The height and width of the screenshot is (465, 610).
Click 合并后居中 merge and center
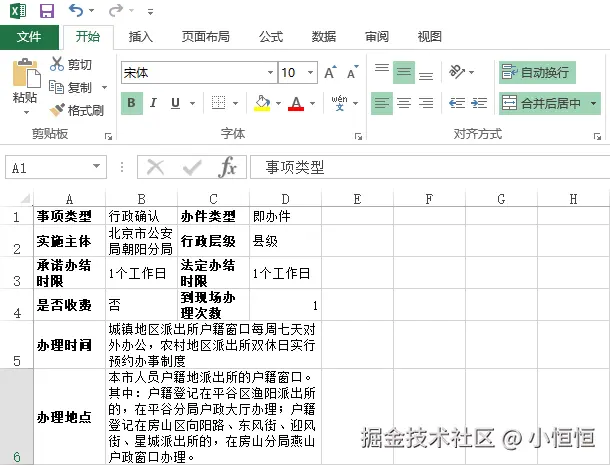(542, 103)
